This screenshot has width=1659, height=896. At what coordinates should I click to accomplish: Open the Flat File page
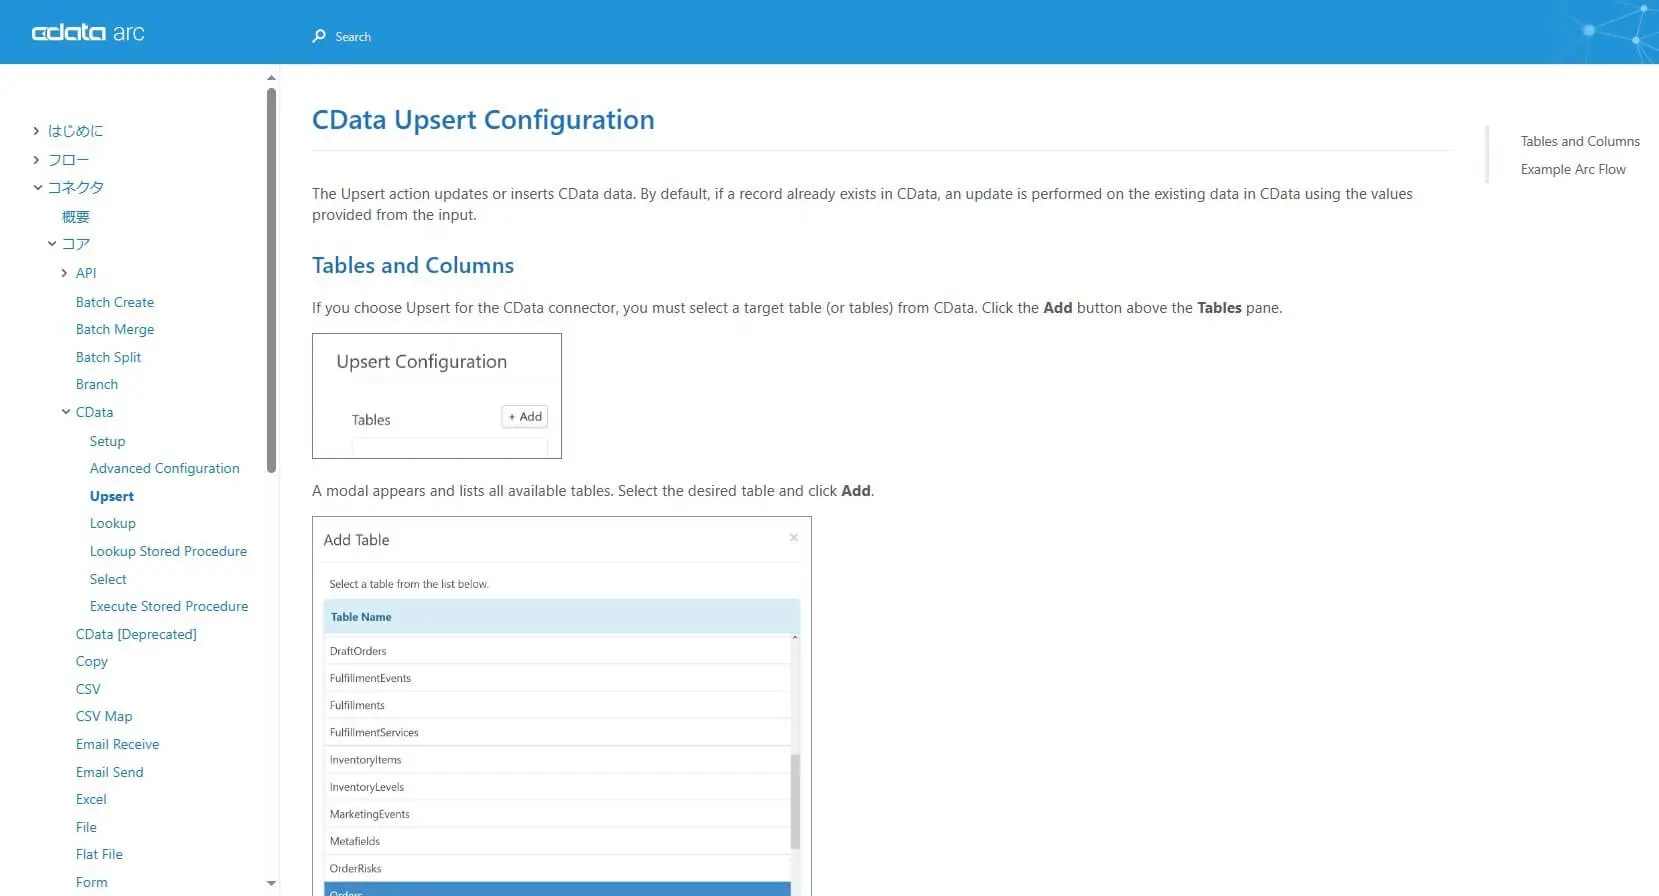(x=99, y=854)
